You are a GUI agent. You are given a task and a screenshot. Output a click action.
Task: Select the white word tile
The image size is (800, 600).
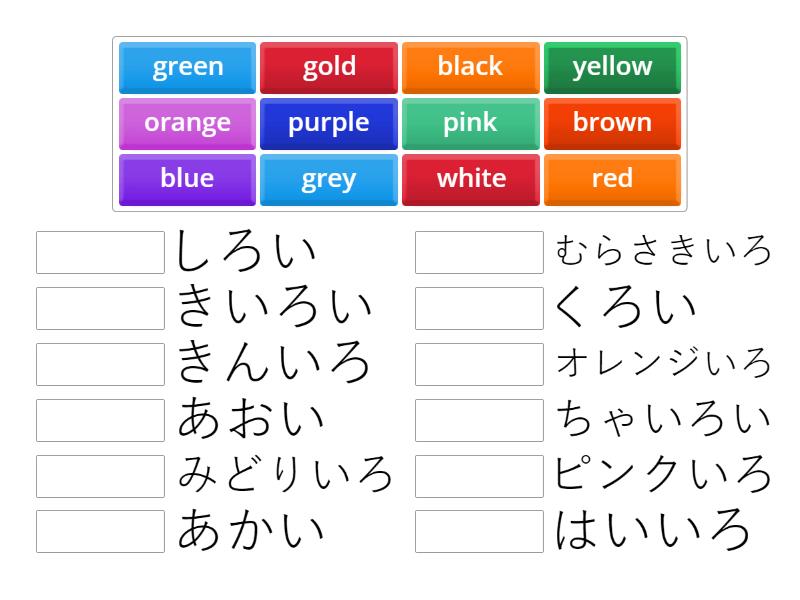pos(470,179)
